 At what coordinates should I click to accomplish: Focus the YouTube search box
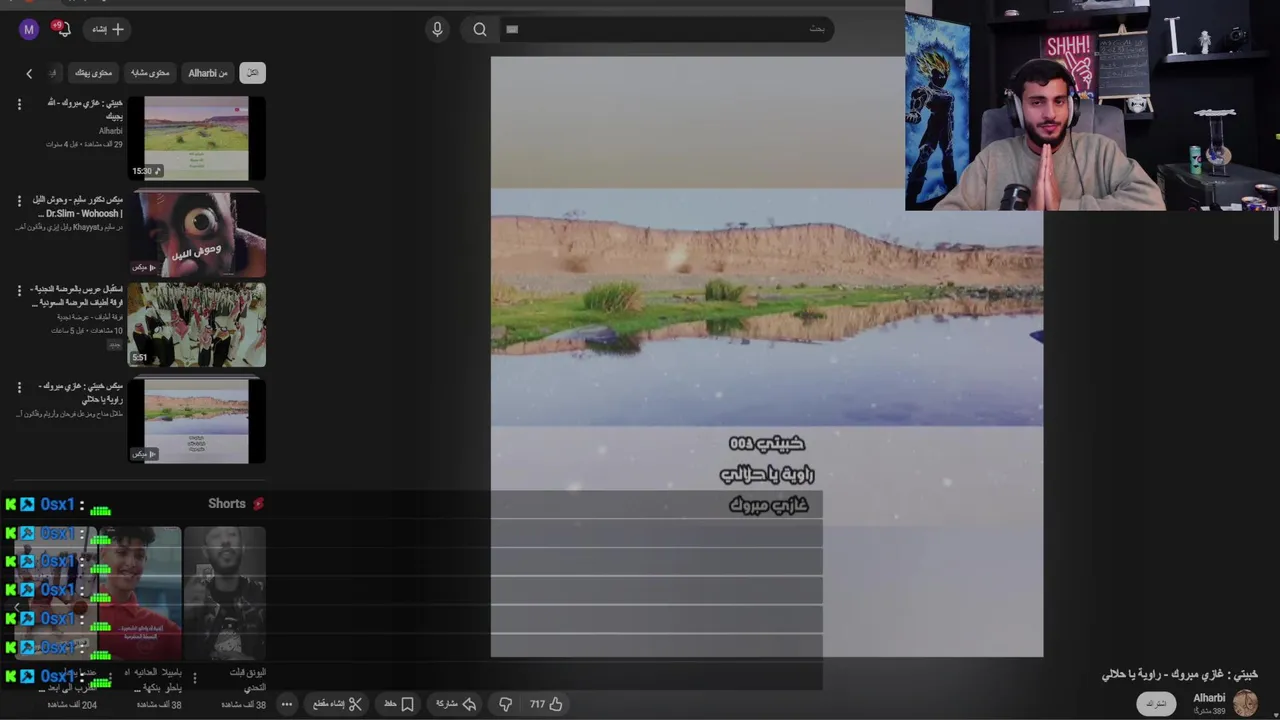665,29
